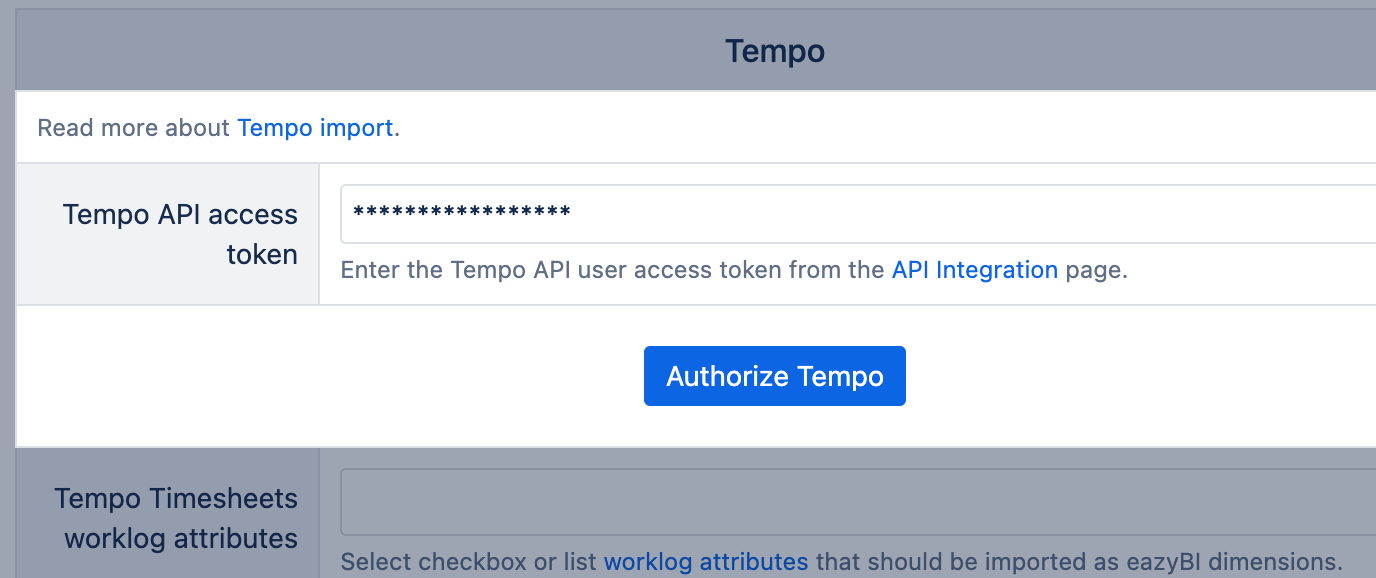Focus the Tempo API access token field

858,214
